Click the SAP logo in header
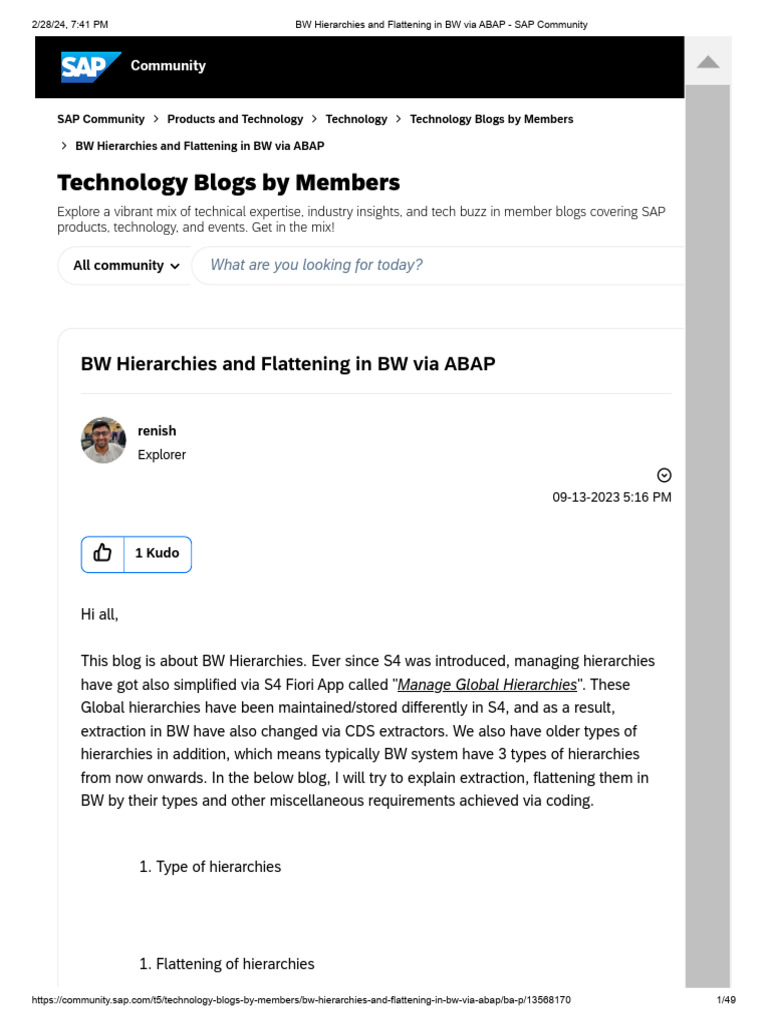Viewport: 768px width, 1024px height. click(90, 67)
